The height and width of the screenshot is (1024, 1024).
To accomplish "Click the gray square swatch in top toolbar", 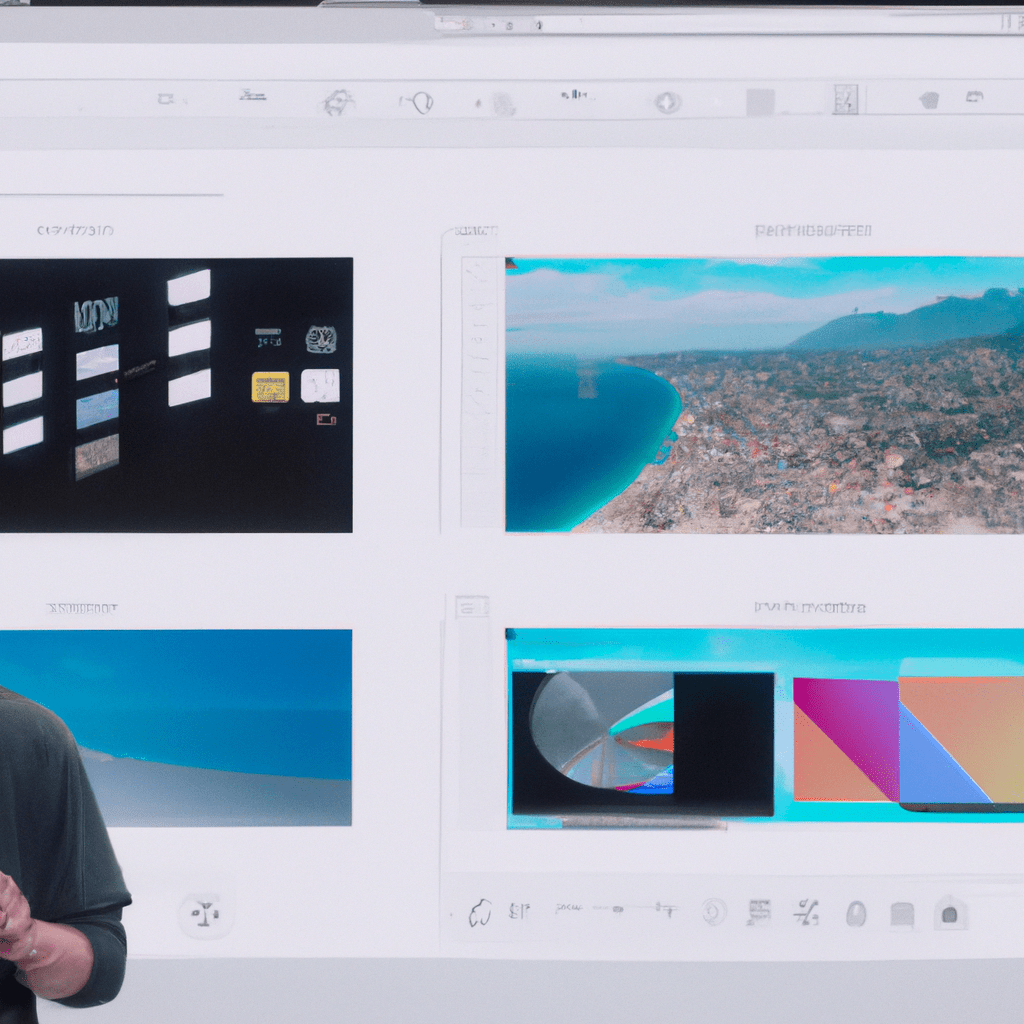I will point(760,103).
